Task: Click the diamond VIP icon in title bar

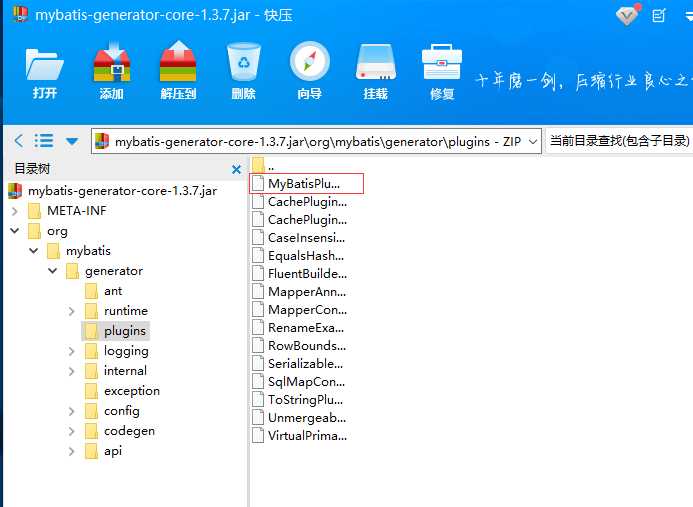Action: pyautogui.click(x=627, y=15)
